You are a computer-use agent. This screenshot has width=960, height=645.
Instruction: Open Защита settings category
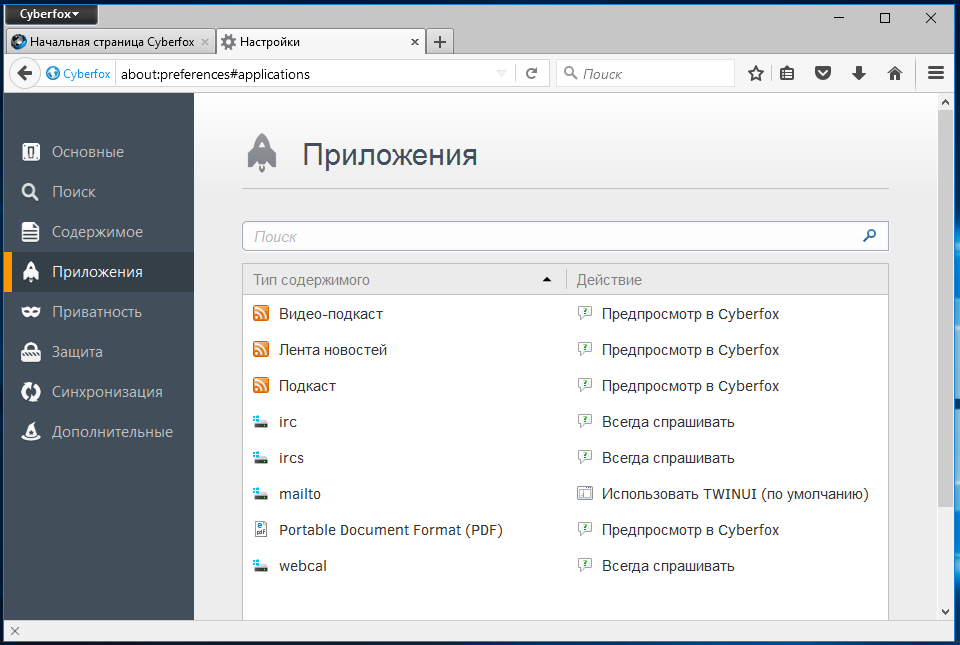click(99, 352)
